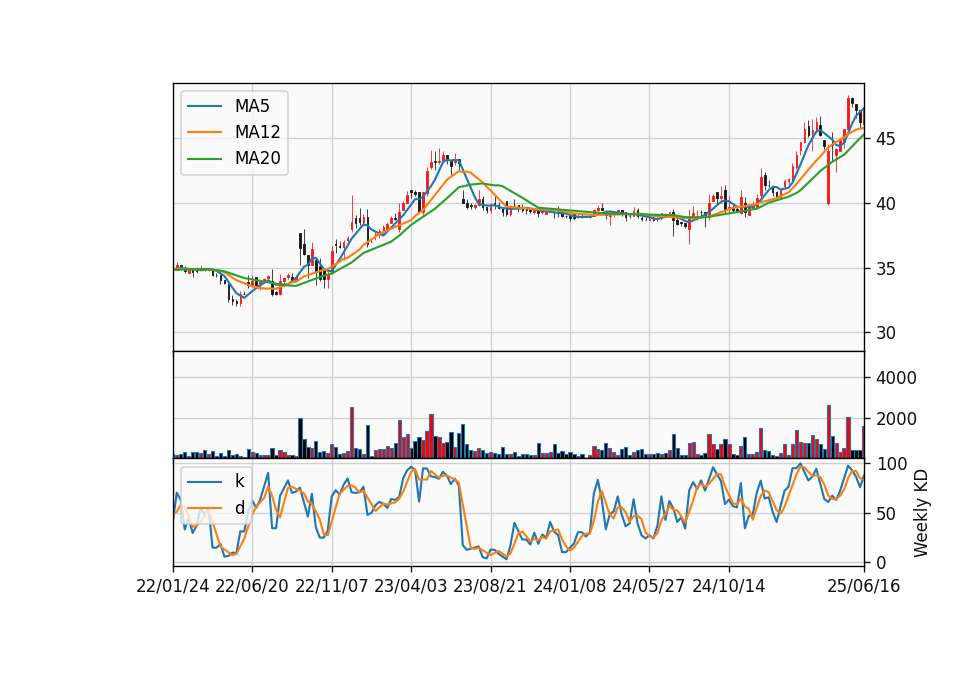Click the MA12 legend label
Screen dimensions: 960x690
(257, 132)
